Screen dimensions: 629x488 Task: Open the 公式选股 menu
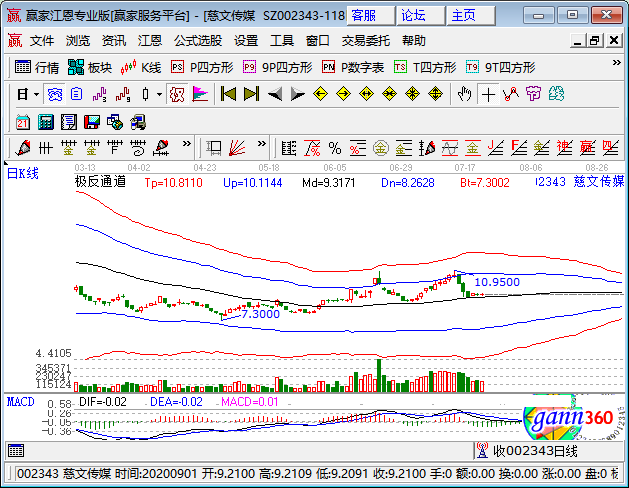coord(198,41)
